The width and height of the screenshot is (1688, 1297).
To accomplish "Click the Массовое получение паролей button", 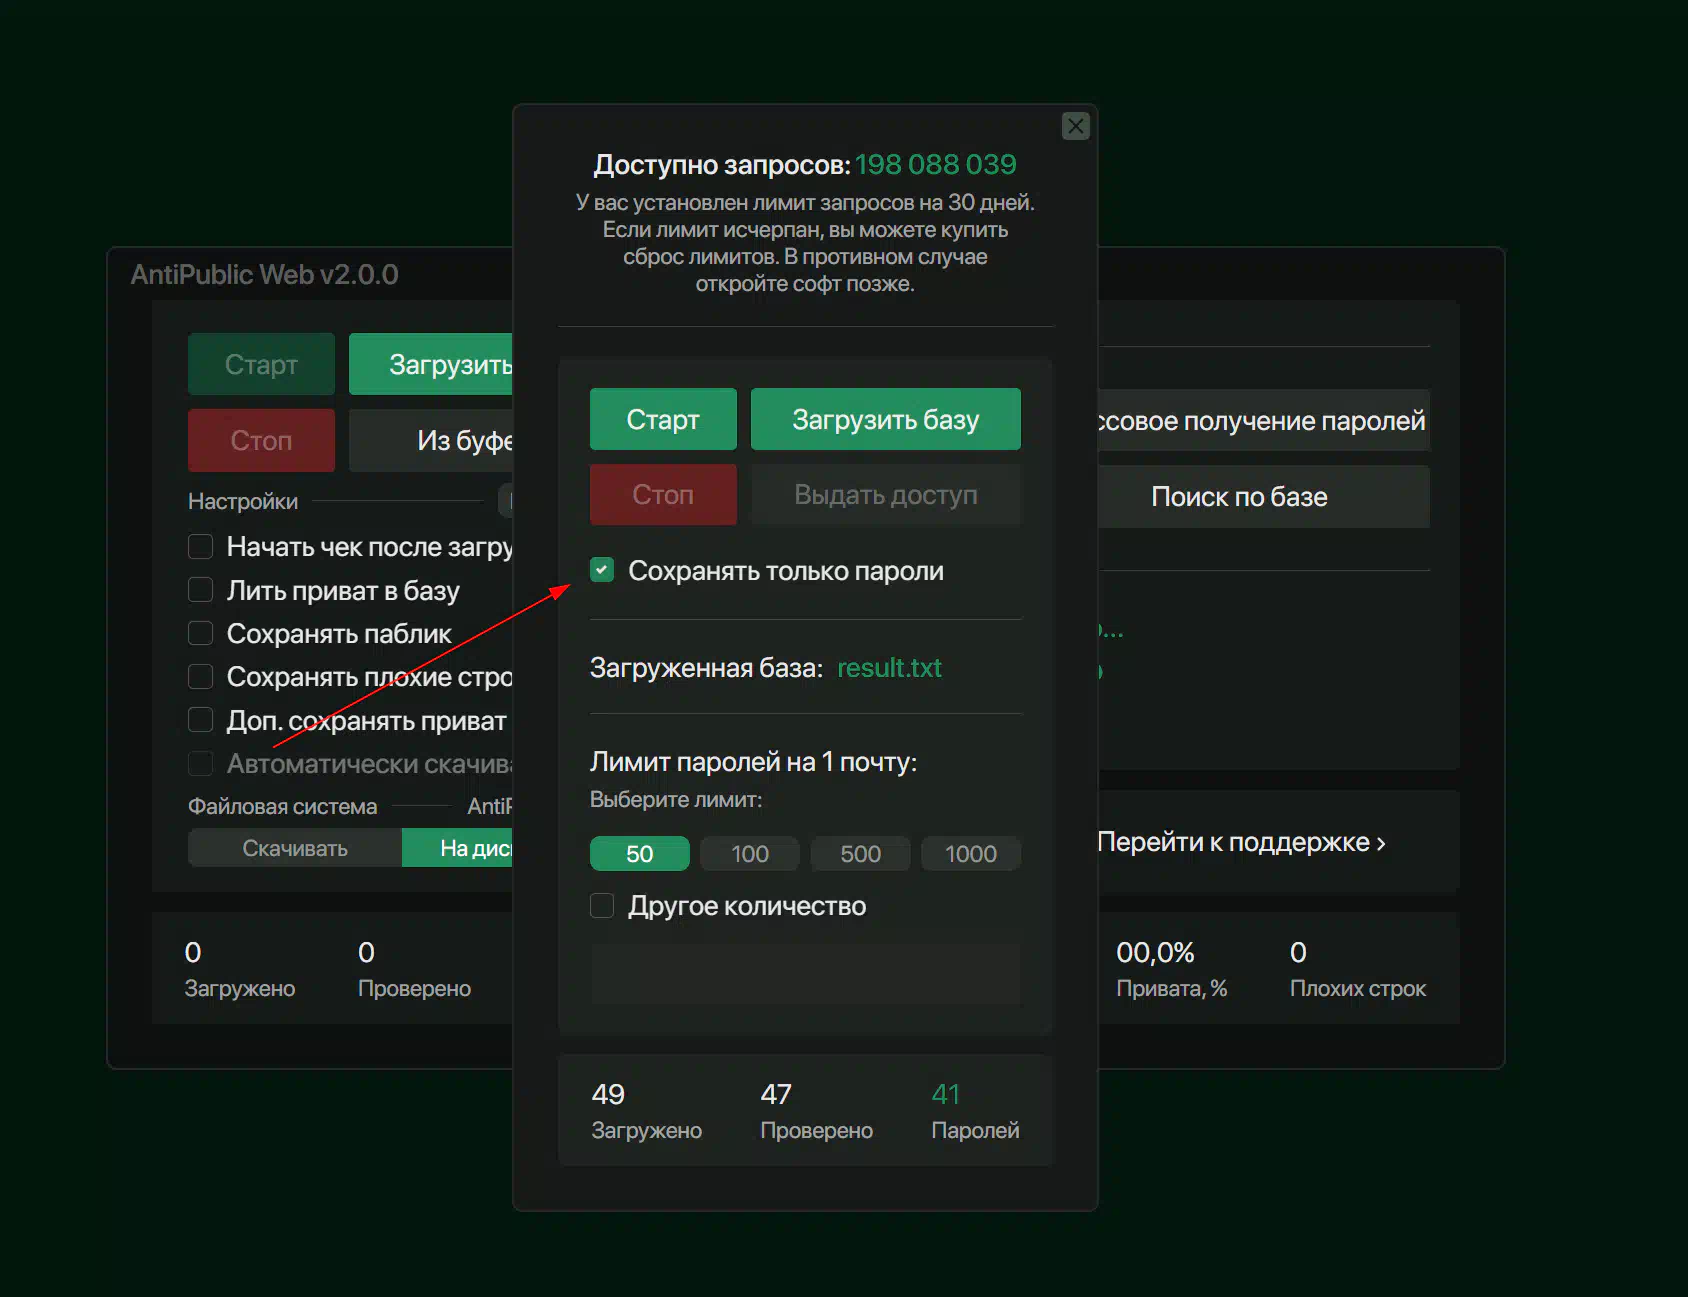I will click(1264, 420).
